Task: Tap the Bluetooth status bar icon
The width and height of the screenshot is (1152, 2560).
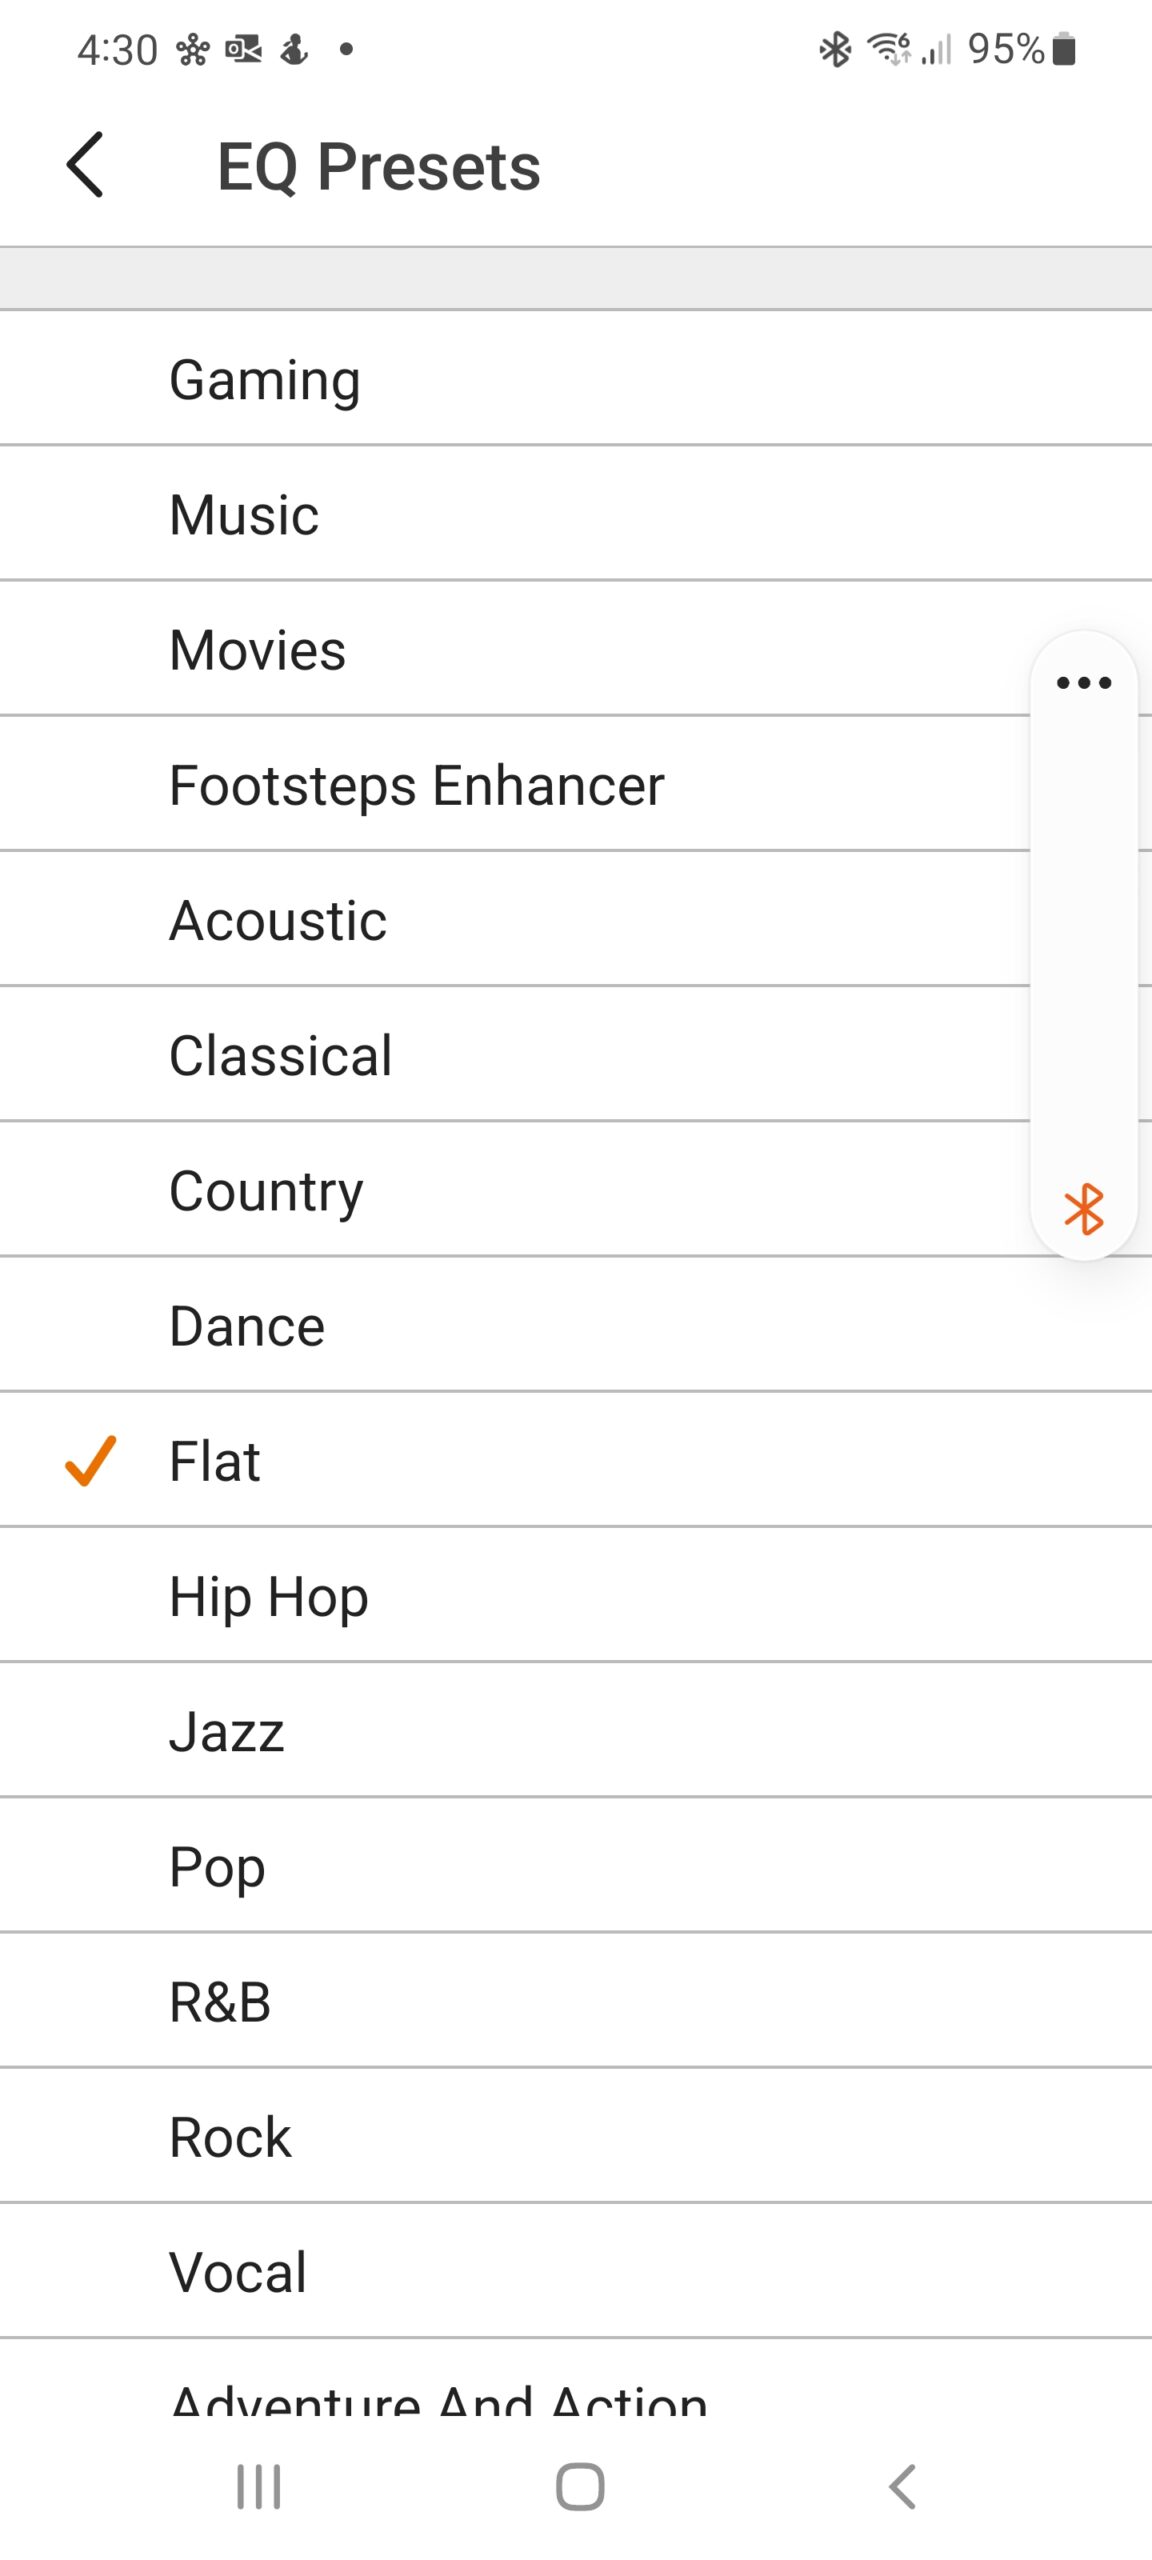Action: coord(835,49)
